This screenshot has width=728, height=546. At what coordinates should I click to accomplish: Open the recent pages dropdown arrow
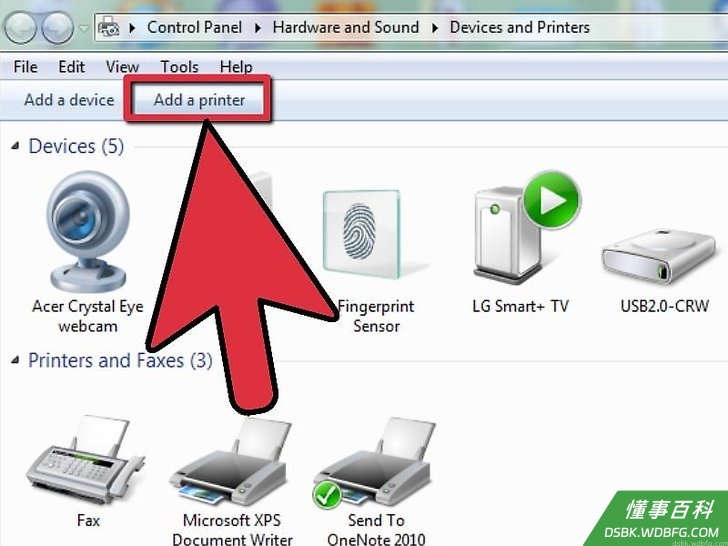[x=84, y=28]
